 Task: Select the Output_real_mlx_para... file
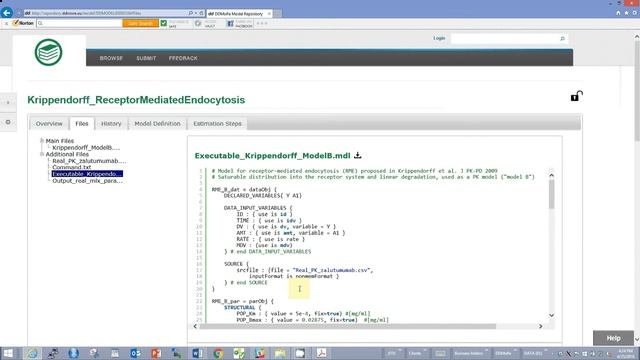(87, 181)
